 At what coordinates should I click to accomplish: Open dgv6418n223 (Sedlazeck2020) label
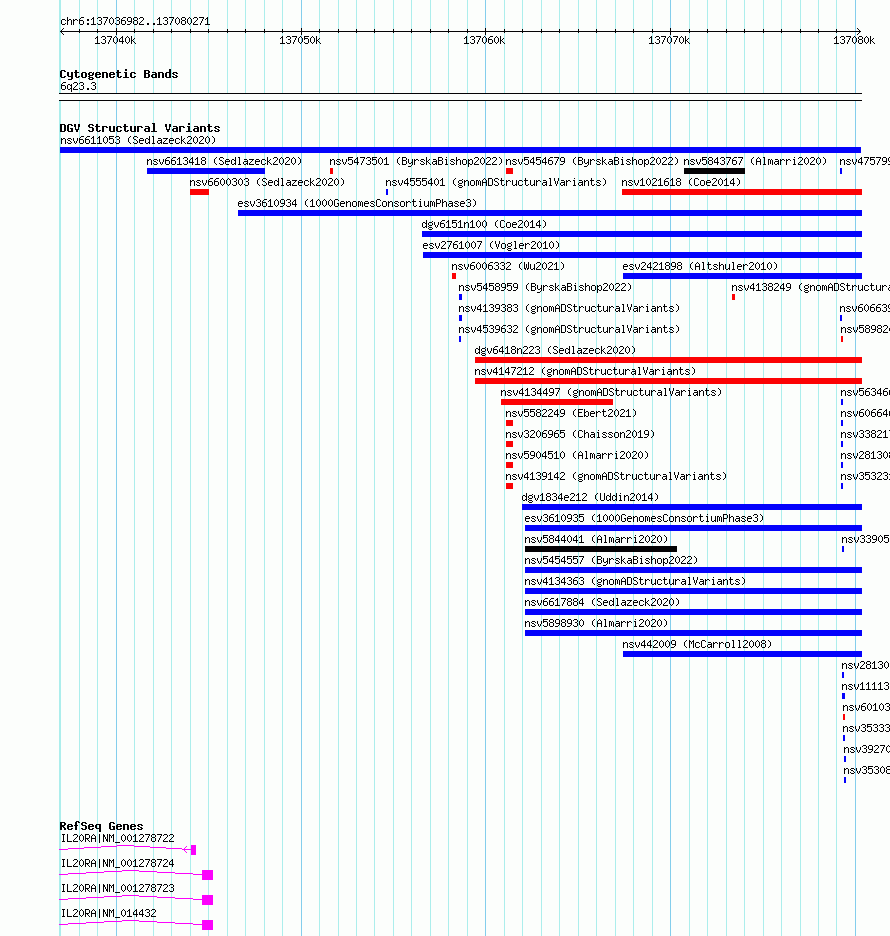tap(555, 350)
